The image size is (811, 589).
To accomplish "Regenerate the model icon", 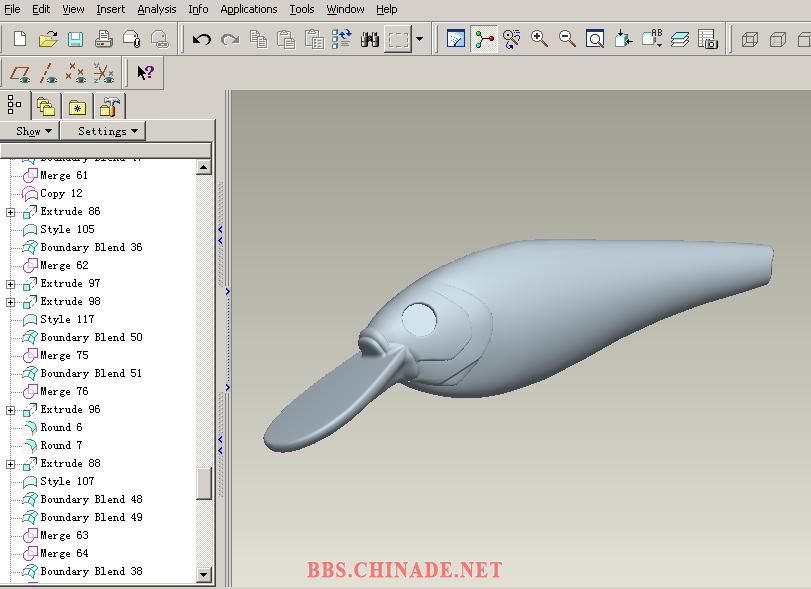I will pos(342,39).
